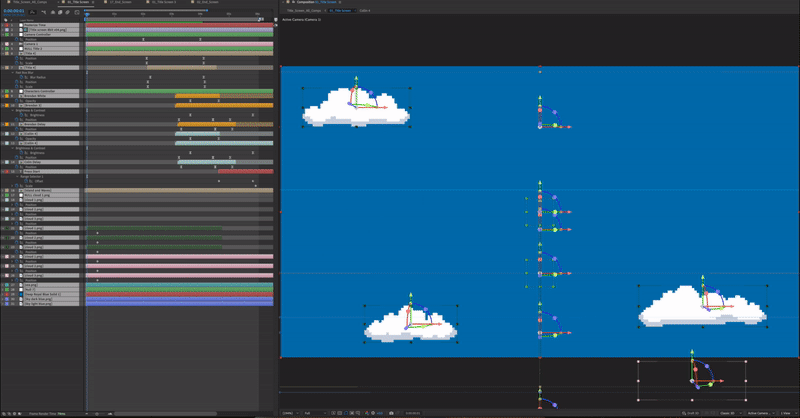This screenshot has height=418, width=800.
Task: Click the label column tag icon header
Action: 6,20
